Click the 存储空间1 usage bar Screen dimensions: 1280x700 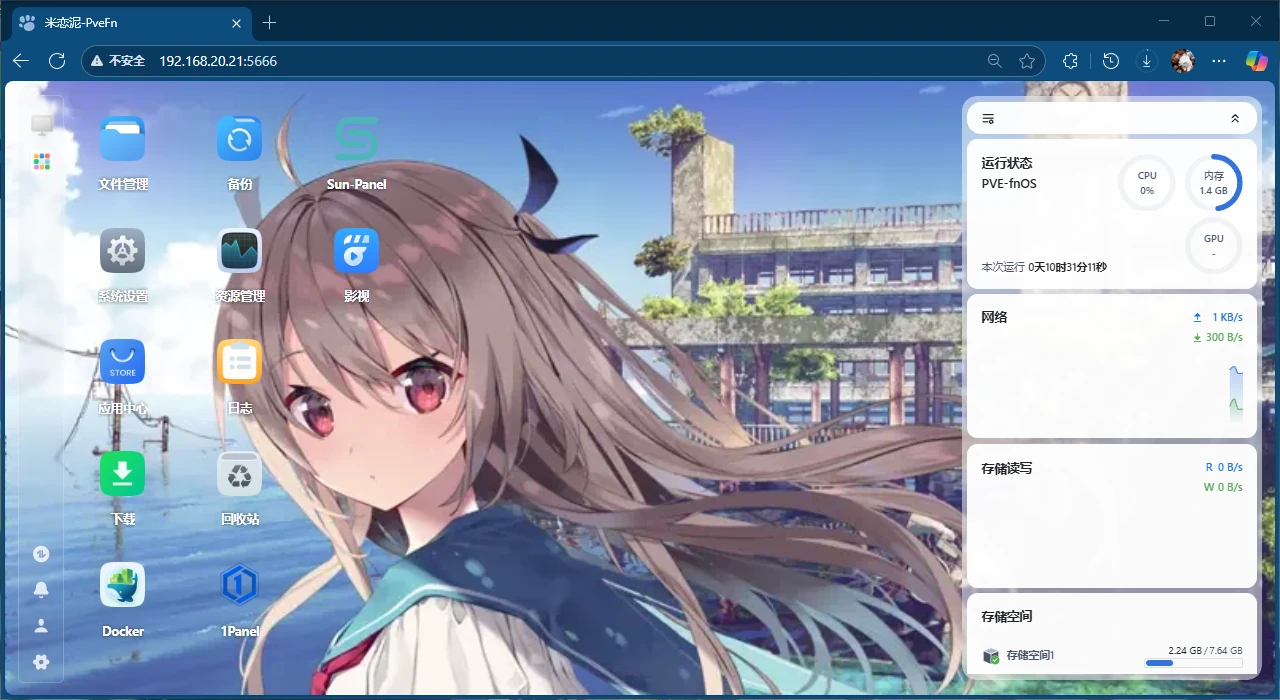point(1193,663)
